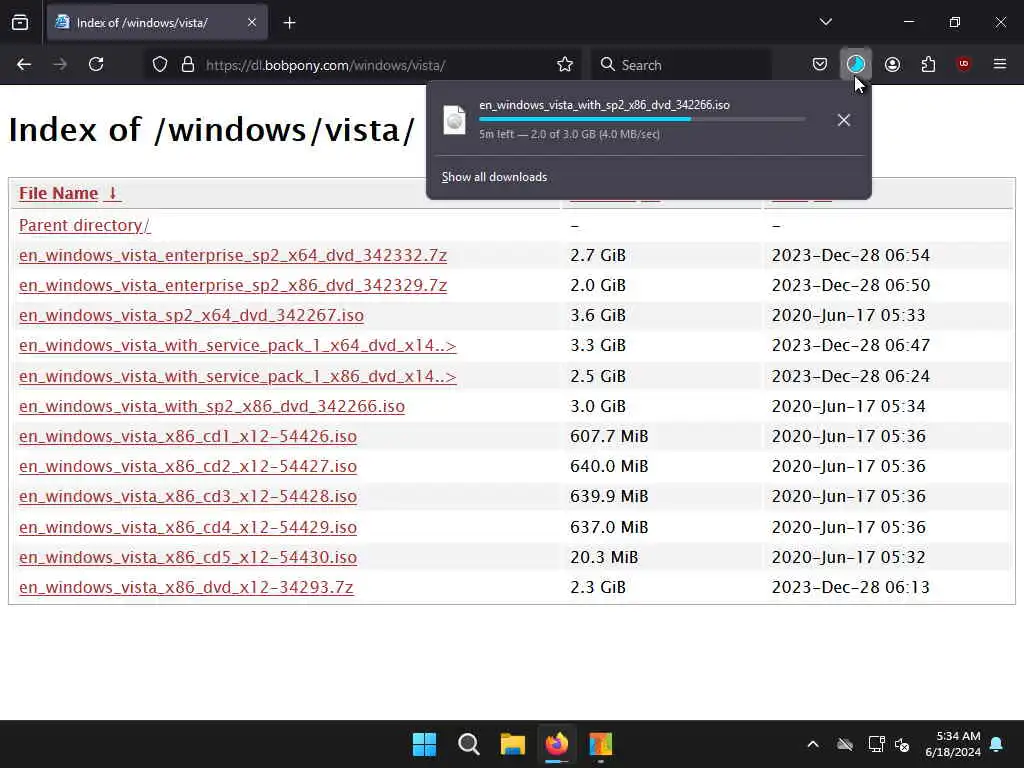Reload the current page

(96, 64)
